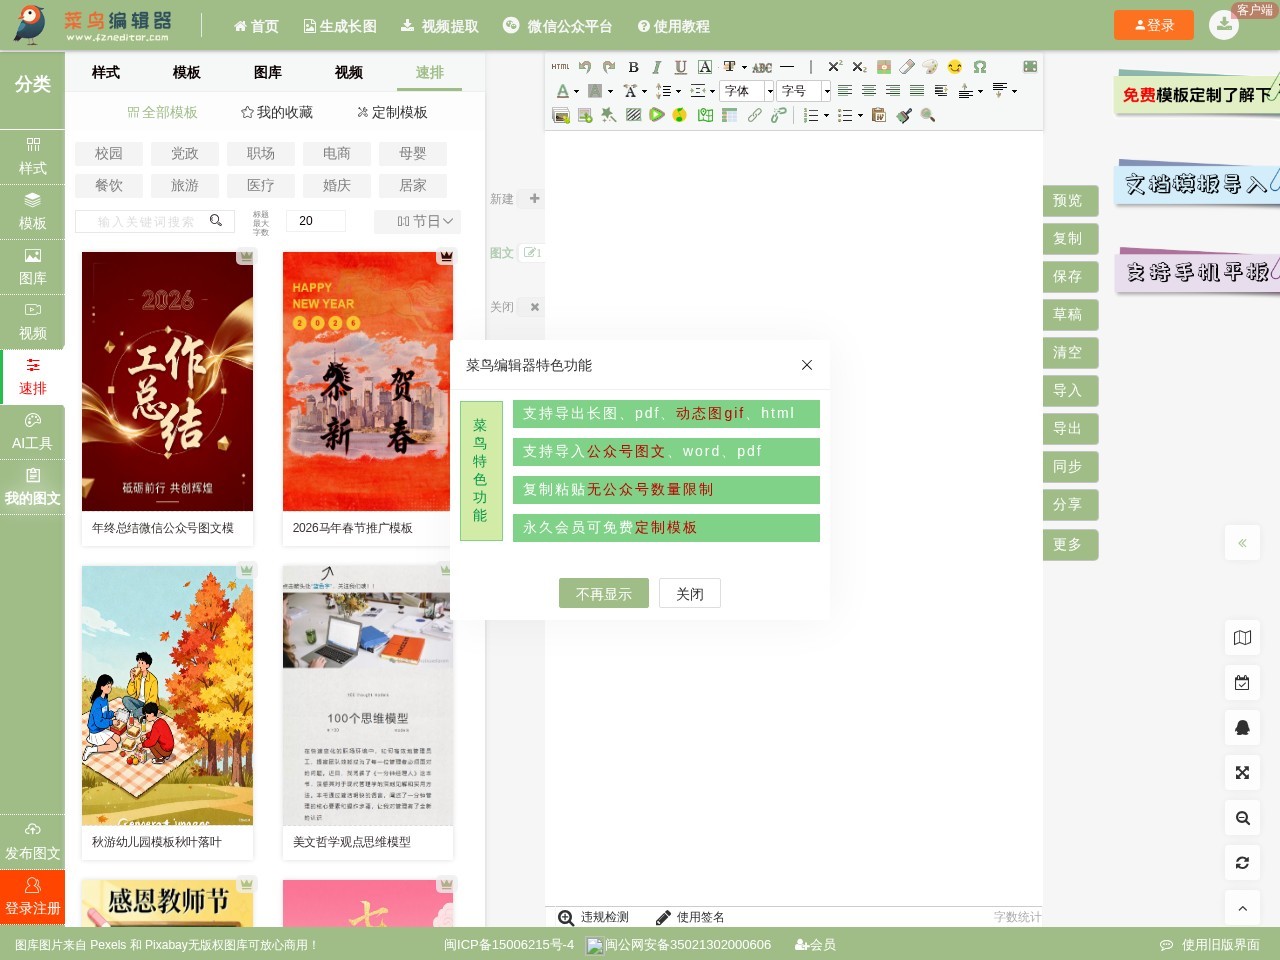Click the fullscreen expand icon on right sidebar
This screenshot has height=960, width=1280.
pos(1242,772)
